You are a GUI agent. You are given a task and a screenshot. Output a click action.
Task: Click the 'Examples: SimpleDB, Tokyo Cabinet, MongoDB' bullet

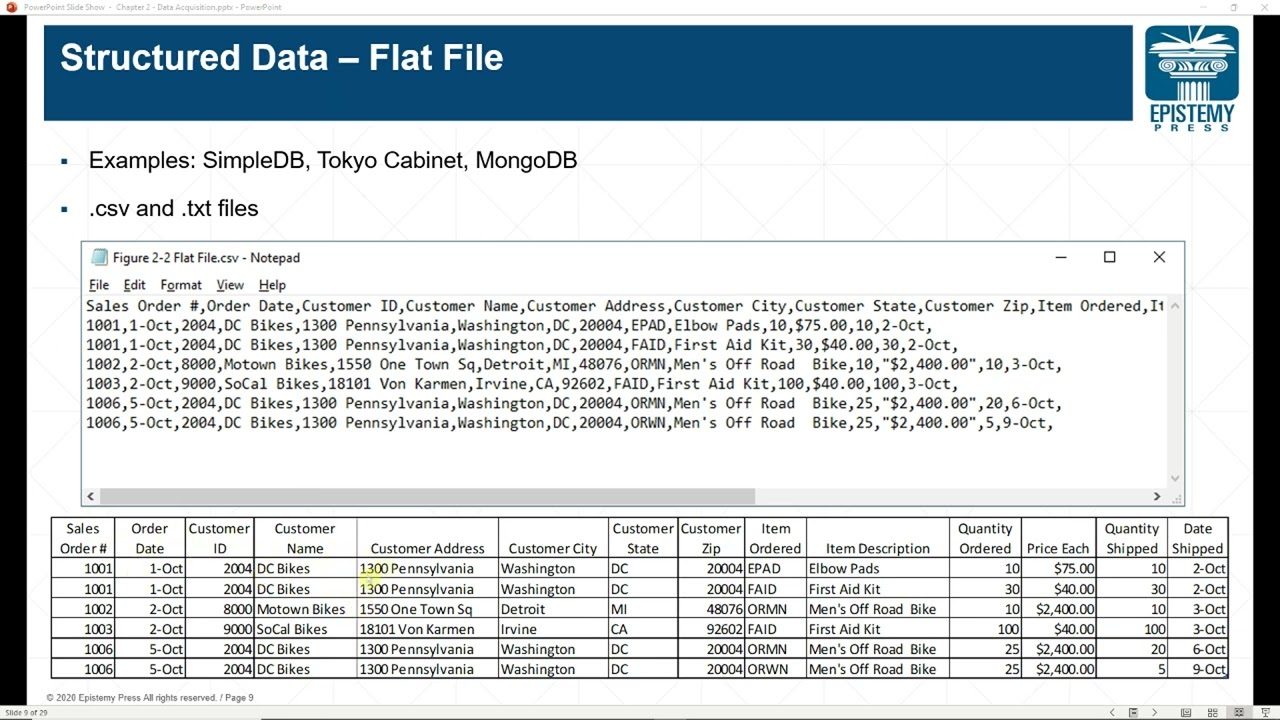[x=333, y=160]
